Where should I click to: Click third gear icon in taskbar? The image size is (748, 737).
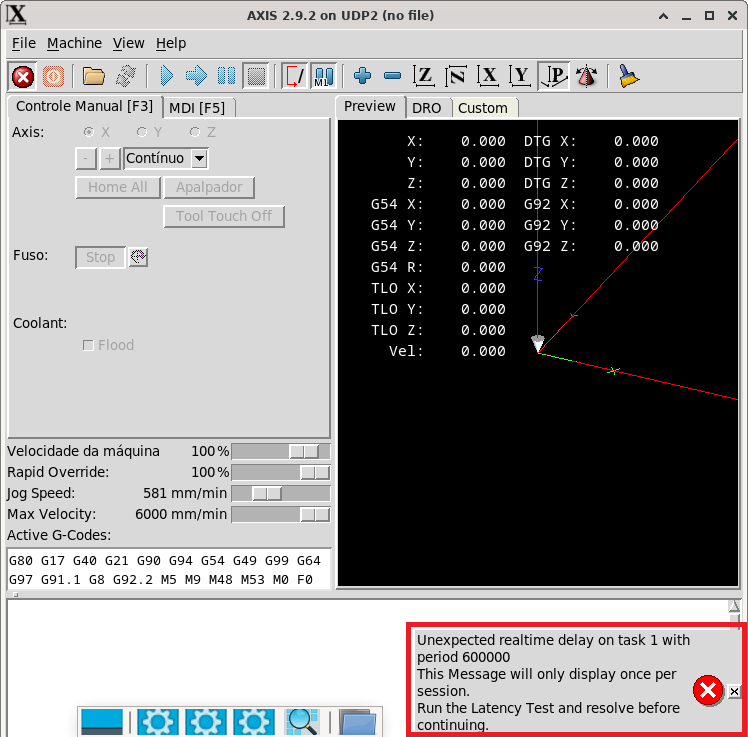click(254, 722)
